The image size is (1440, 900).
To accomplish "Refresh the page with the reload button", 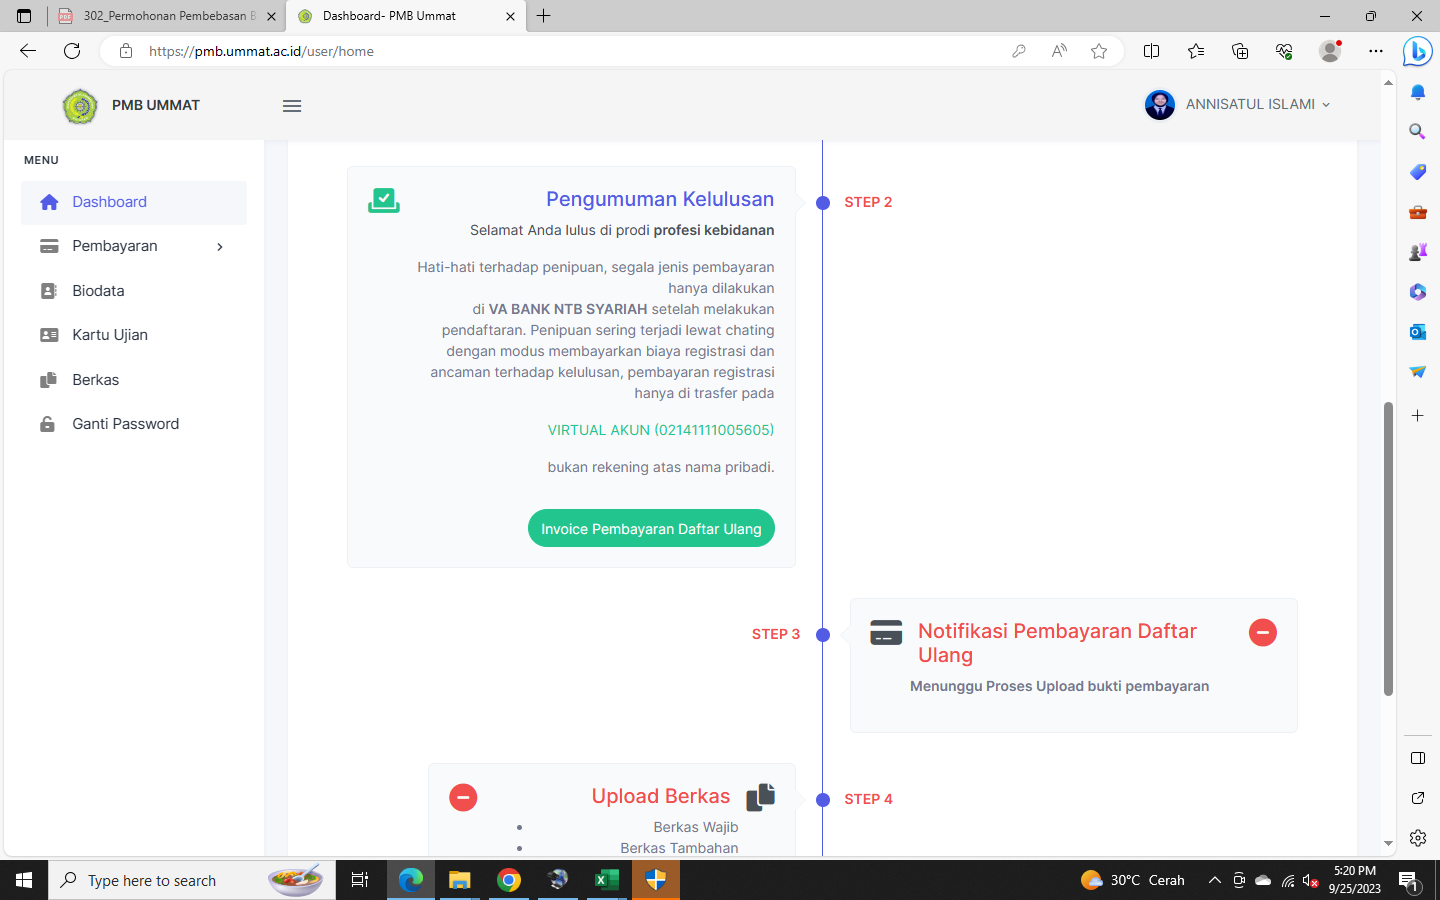I will (x=72, y=51).
